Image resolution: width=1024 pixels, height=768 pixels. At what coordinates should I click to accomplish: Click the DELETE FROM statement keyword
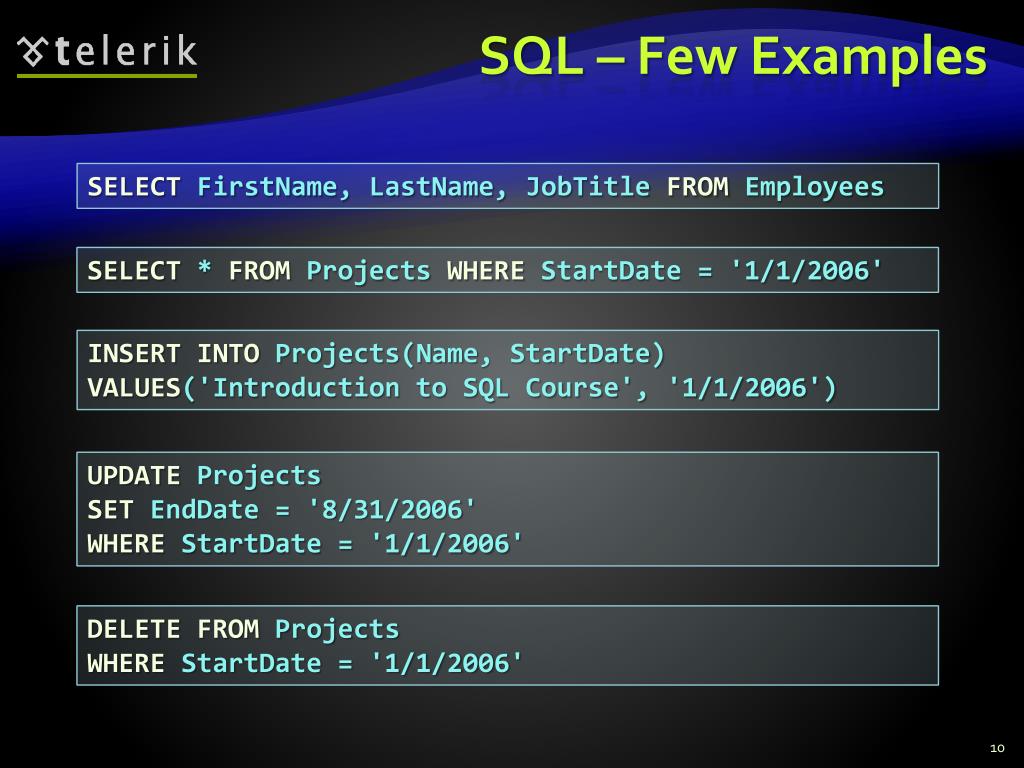[174, 629]
